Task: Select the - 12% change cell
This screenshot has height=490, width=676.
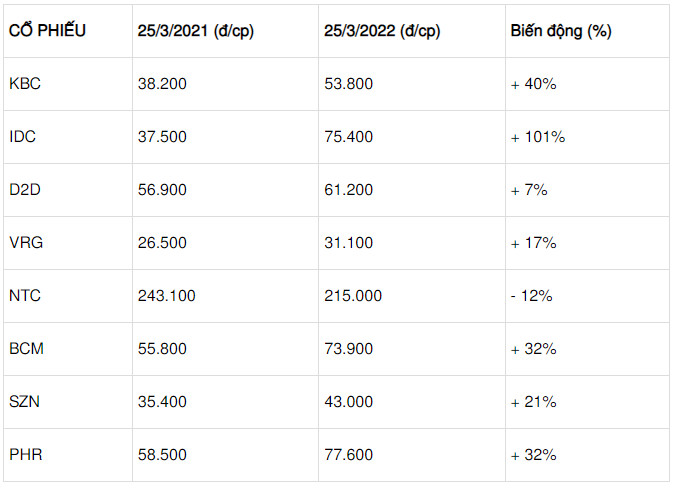Action: click(531, 296)
